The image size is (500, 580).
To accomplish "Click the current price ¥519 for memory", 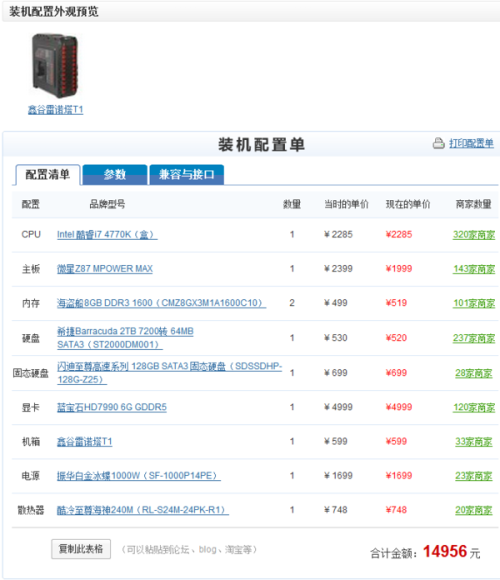I will (x=396, y=303).
